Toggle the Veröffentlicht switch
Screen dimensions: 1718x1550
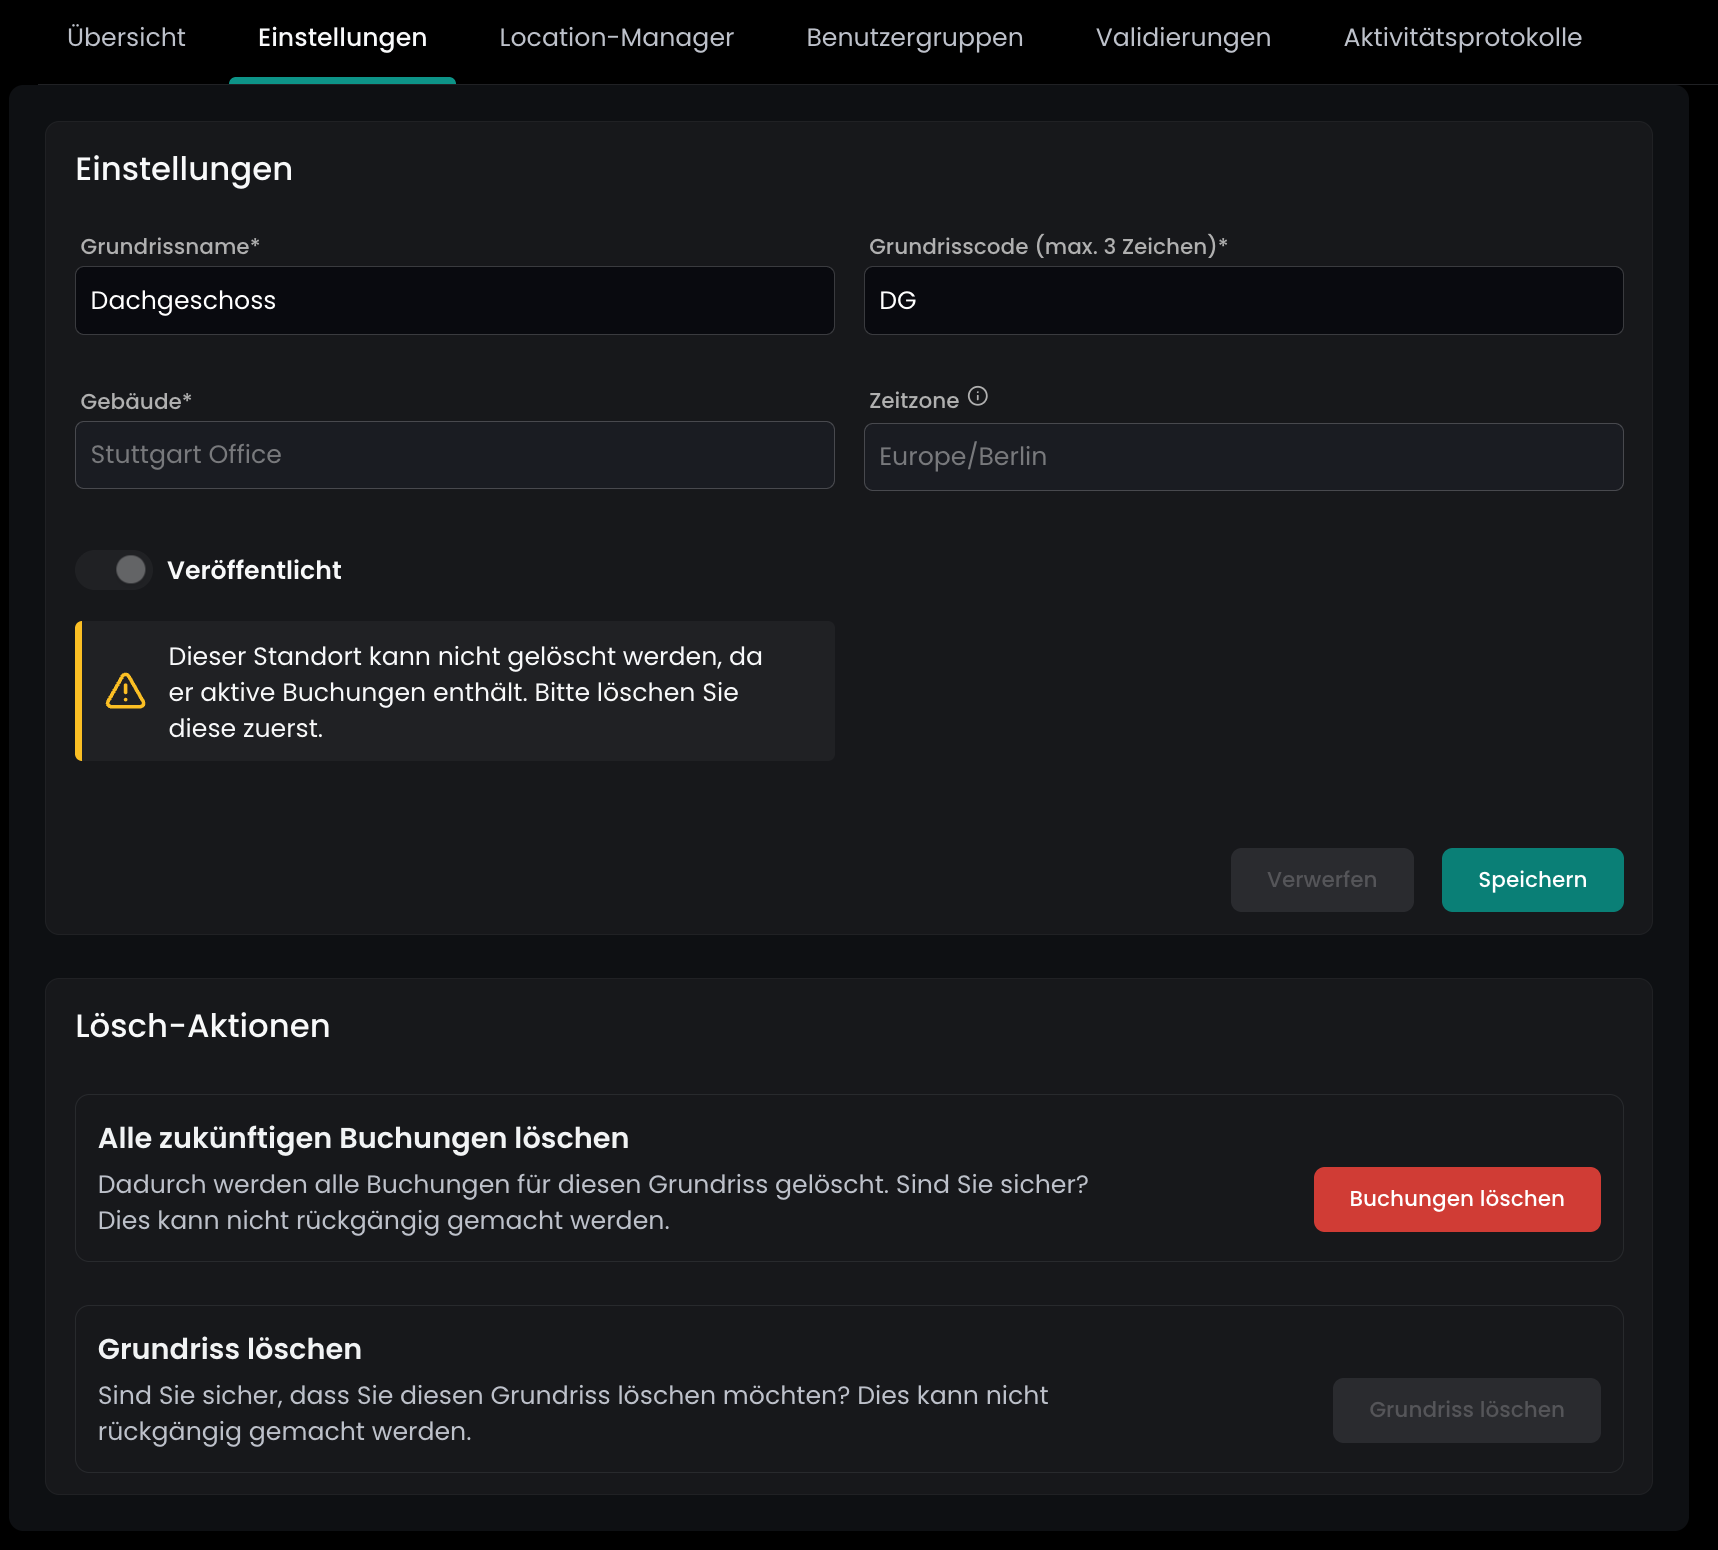(115, 570)
